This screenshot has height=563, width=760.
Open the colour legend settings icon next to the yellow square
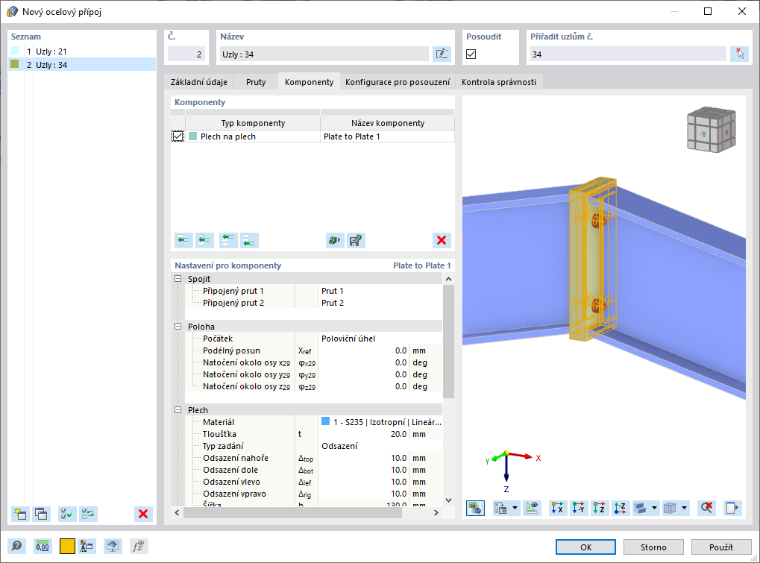click(x=87, y=547)
